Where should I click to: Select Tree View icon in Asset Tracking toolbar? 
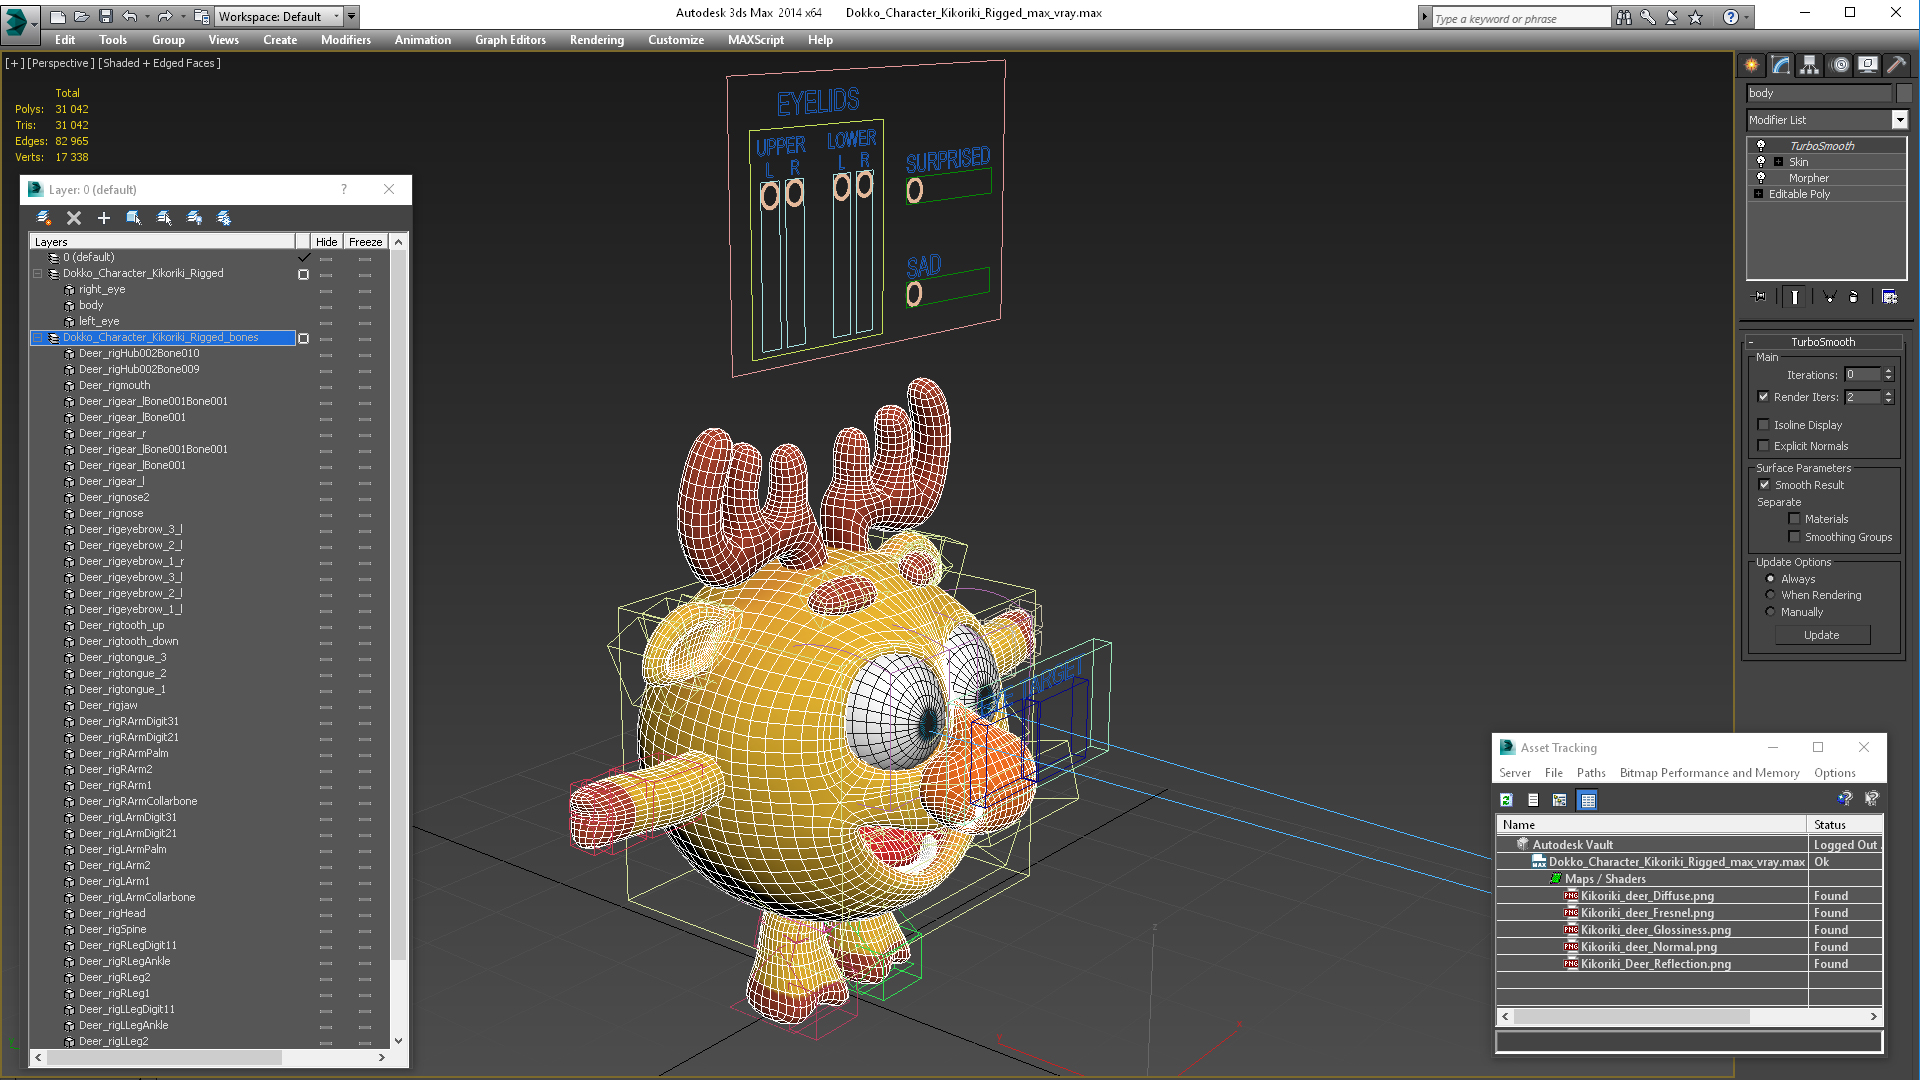(1560, 799)
